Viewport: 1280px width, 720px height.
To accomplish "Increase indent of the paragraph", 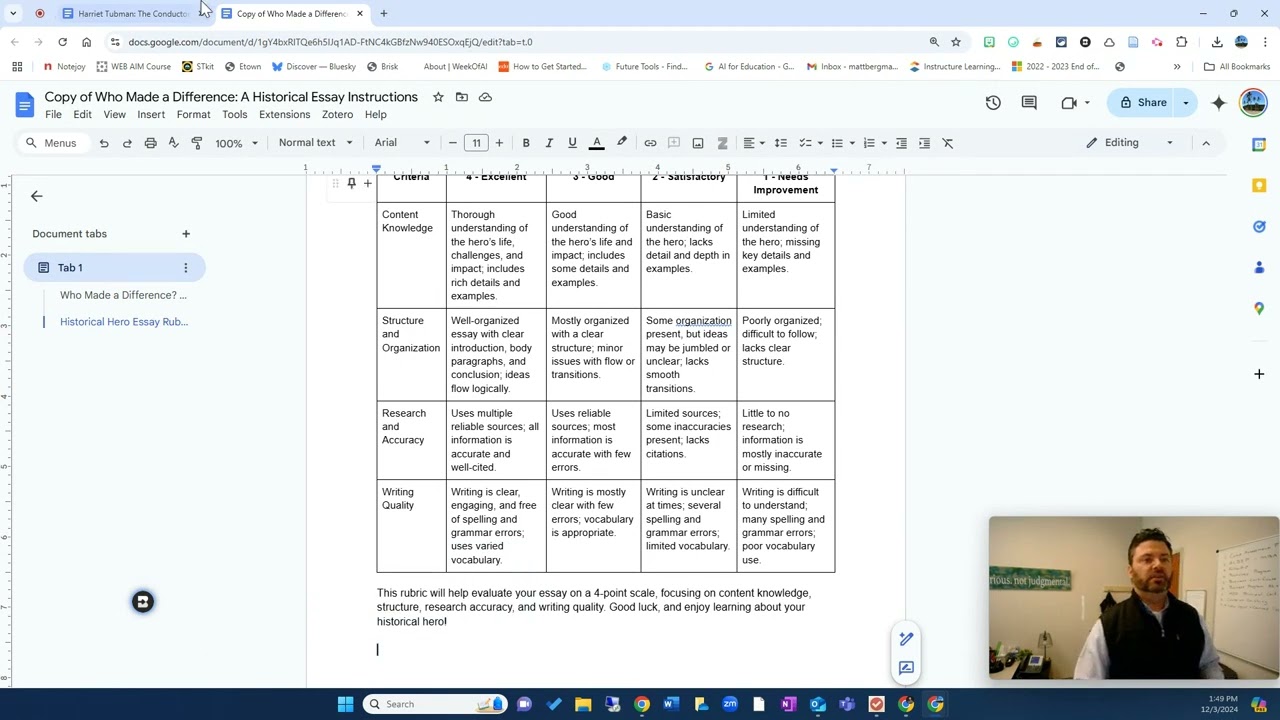I will tap(924, 143).
